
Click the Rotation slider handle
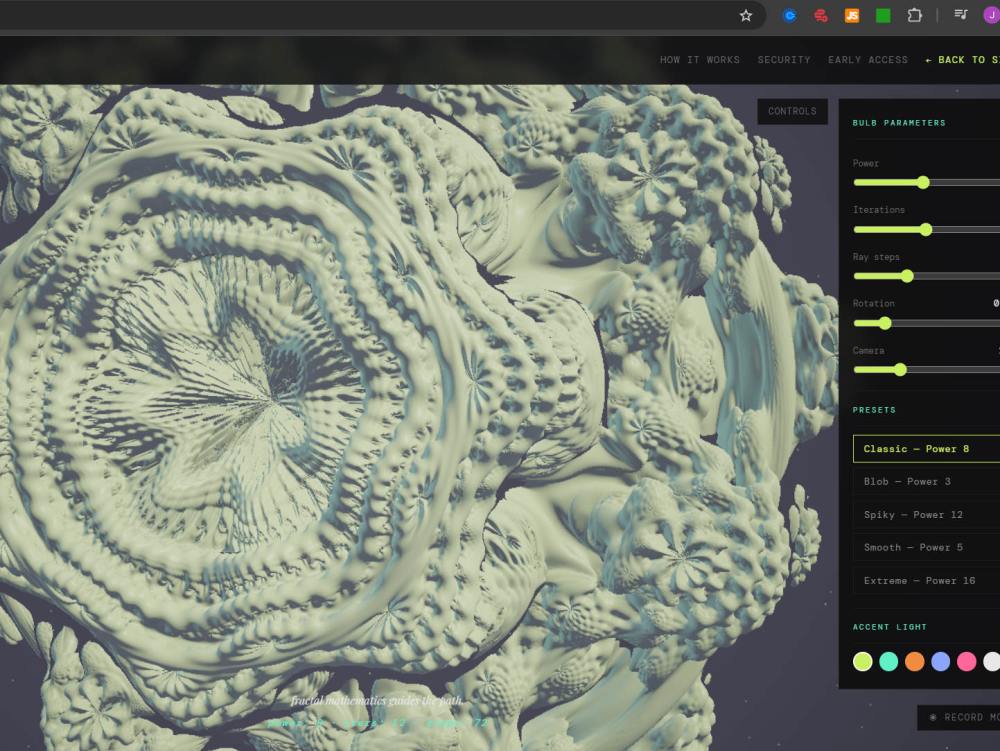point(885,323)
